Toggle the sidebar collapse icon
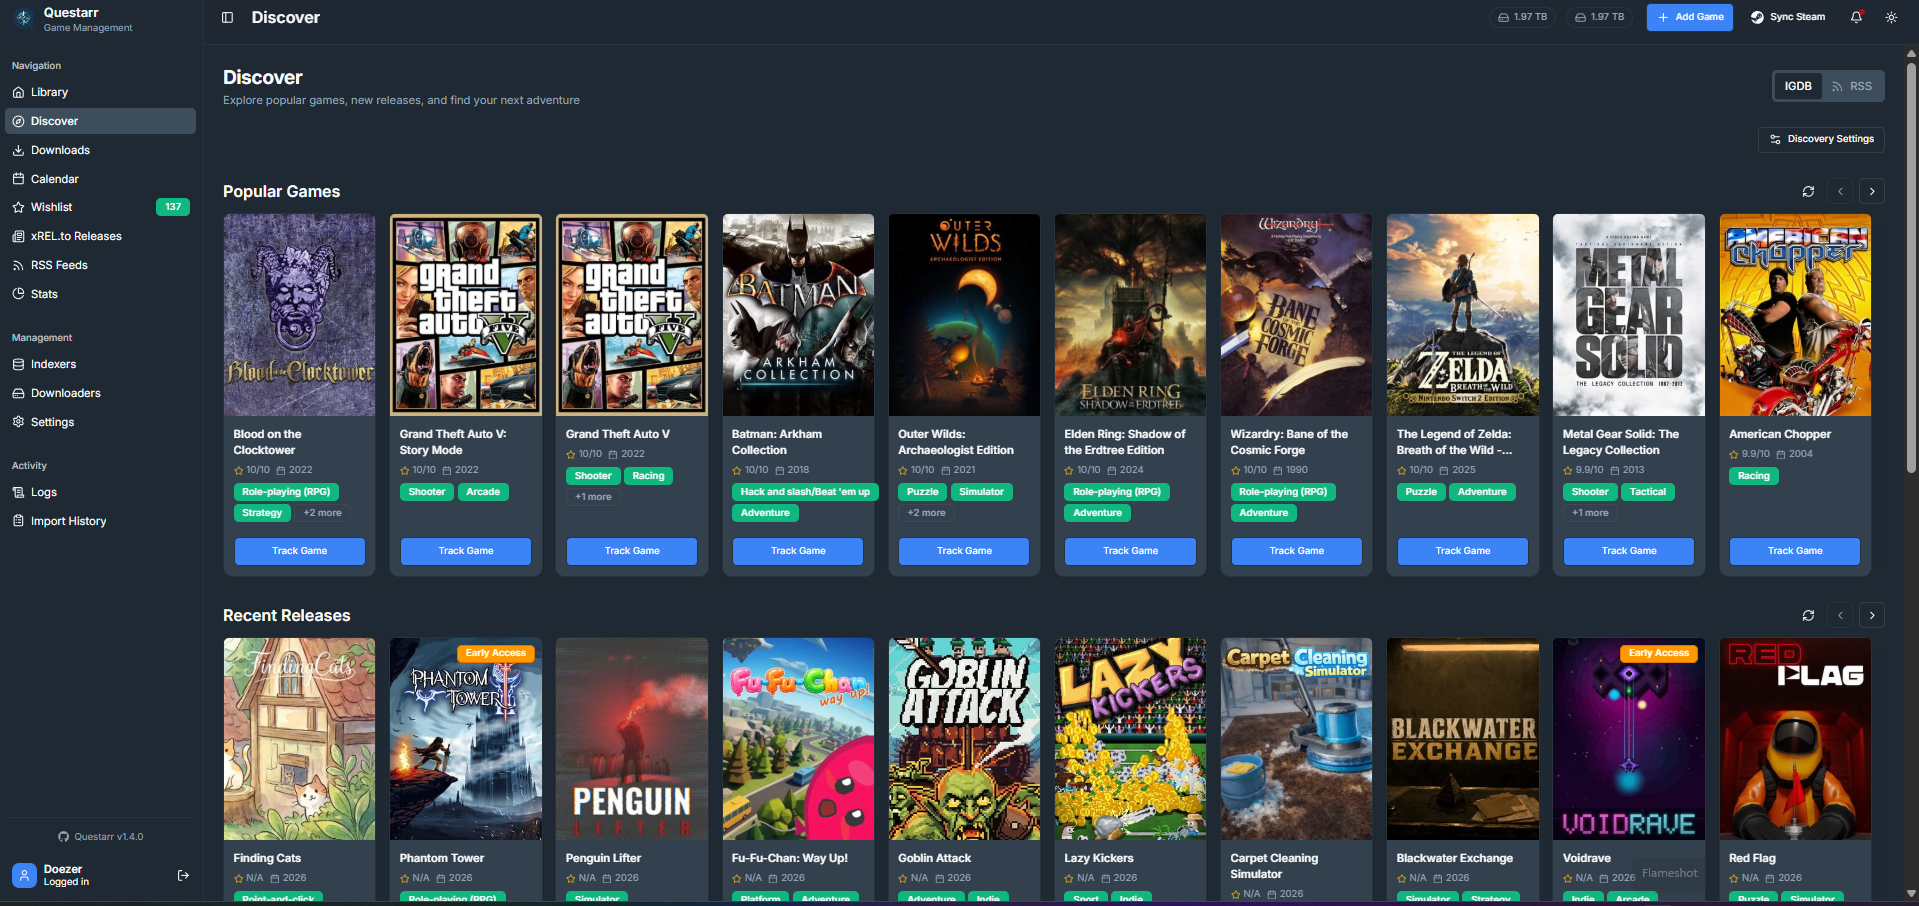Screen dimensions: 1919x906 point(227,17)
